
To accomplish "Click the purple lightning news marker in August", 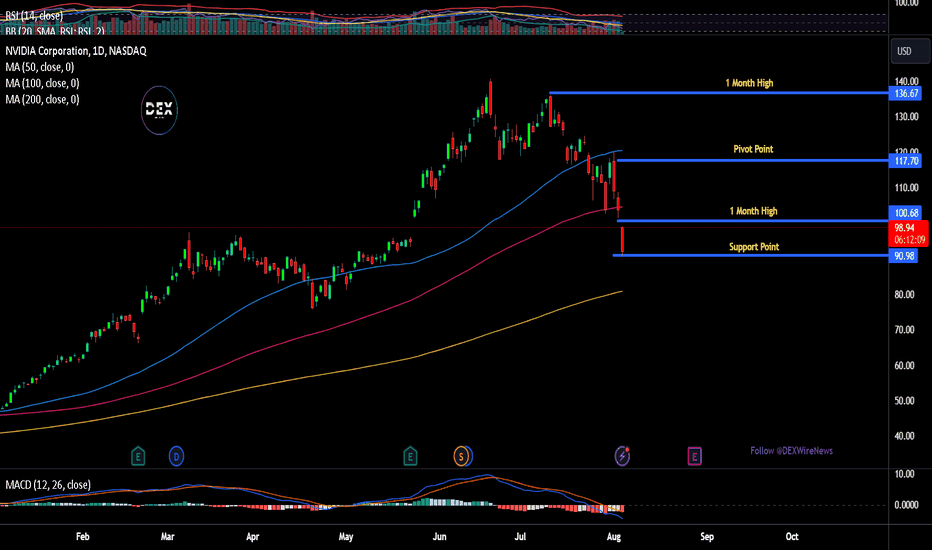I will 622,456.
